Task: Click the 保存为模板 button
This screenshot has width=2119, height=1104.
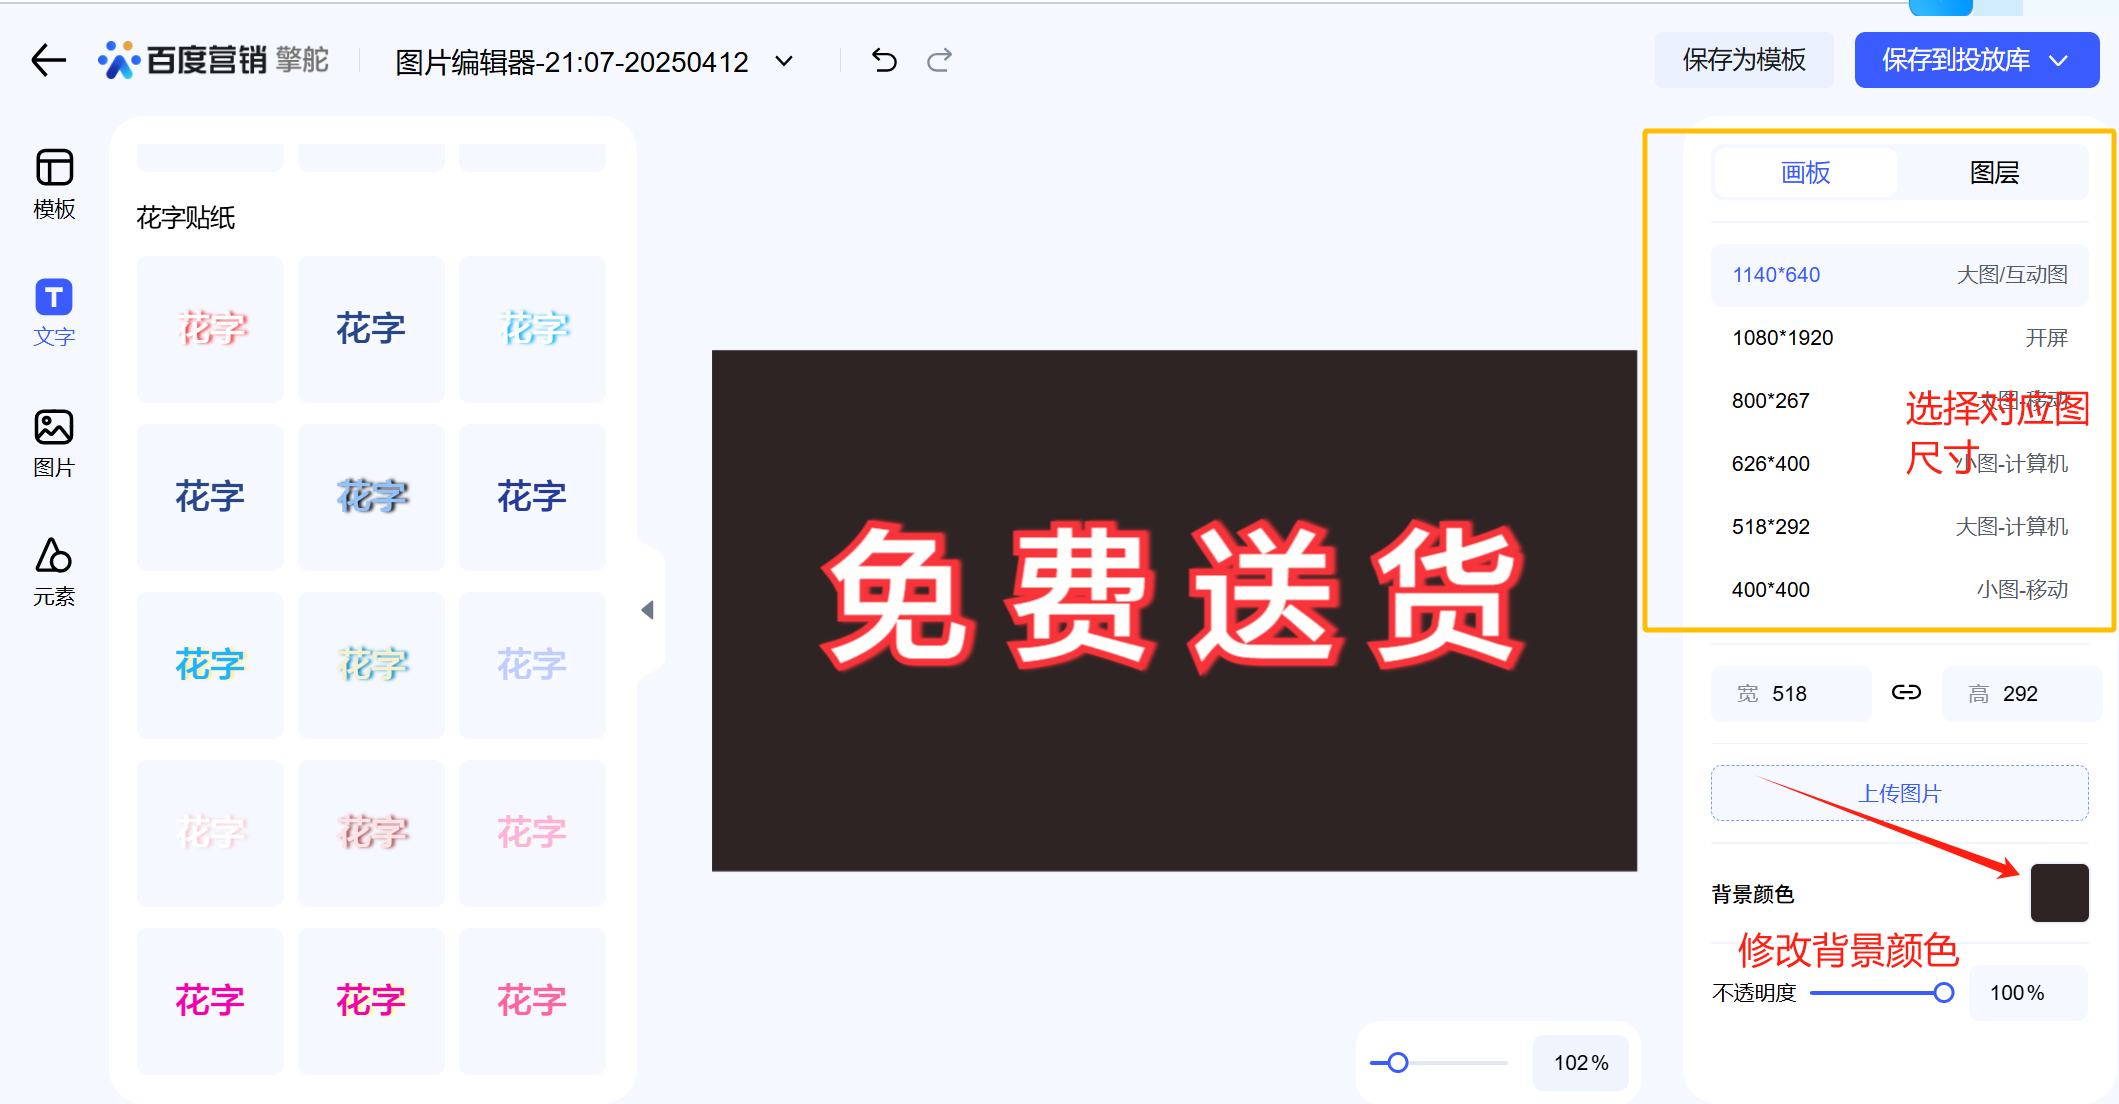Action: pyautogui.click(x=1744, y=60)
